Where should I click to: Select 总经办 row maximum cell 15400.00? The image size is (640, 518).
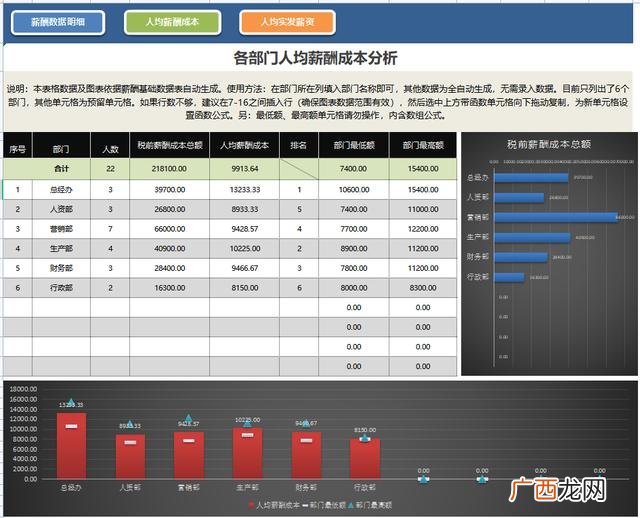pos(423,190)
